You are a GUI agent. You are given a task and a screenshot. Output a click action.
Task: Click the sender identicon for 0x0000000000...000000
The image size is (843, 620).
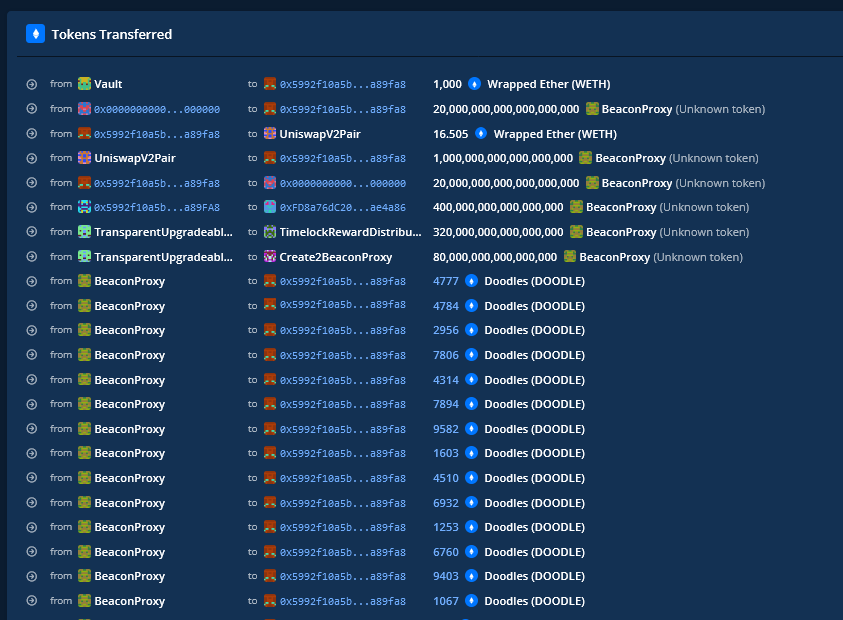84,109
